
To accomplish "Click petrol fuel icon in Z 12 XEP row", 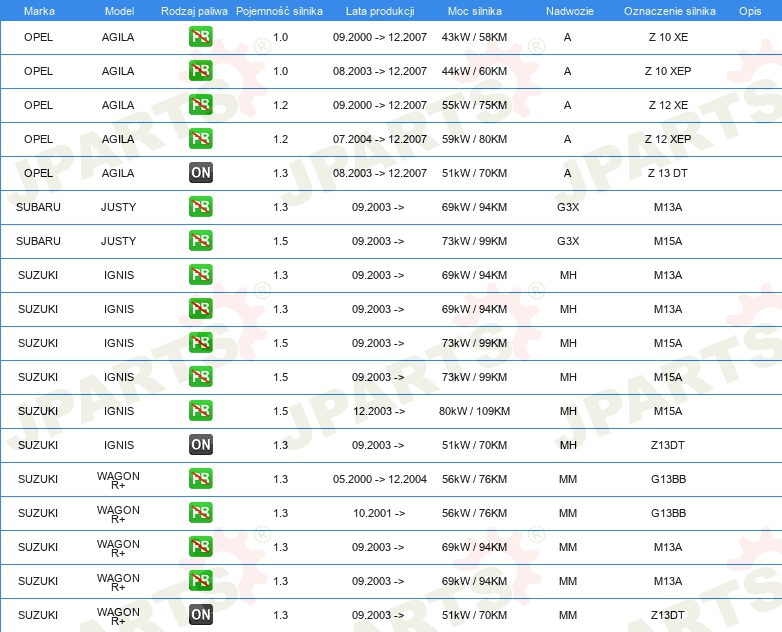I will pyautogui.click(x=200, y=139).
